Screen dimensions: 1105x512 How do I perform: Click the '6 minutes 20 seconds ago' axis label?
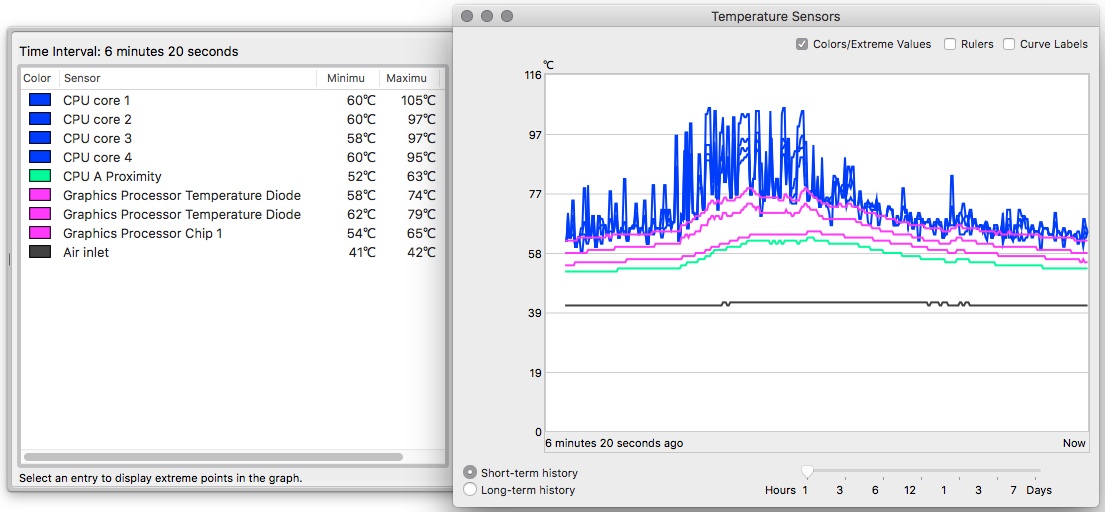[614, 444]
